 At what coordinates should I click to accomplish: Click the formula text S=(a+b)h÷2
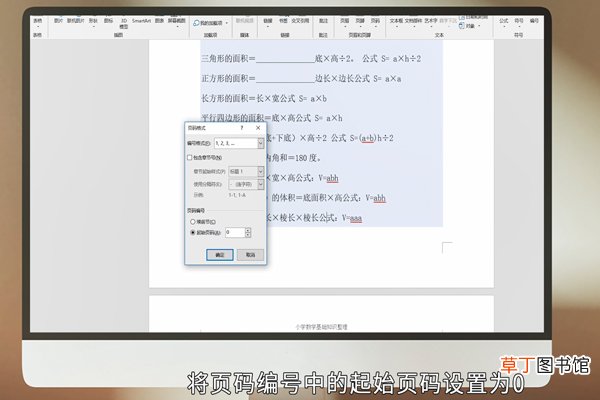(372, 138)
